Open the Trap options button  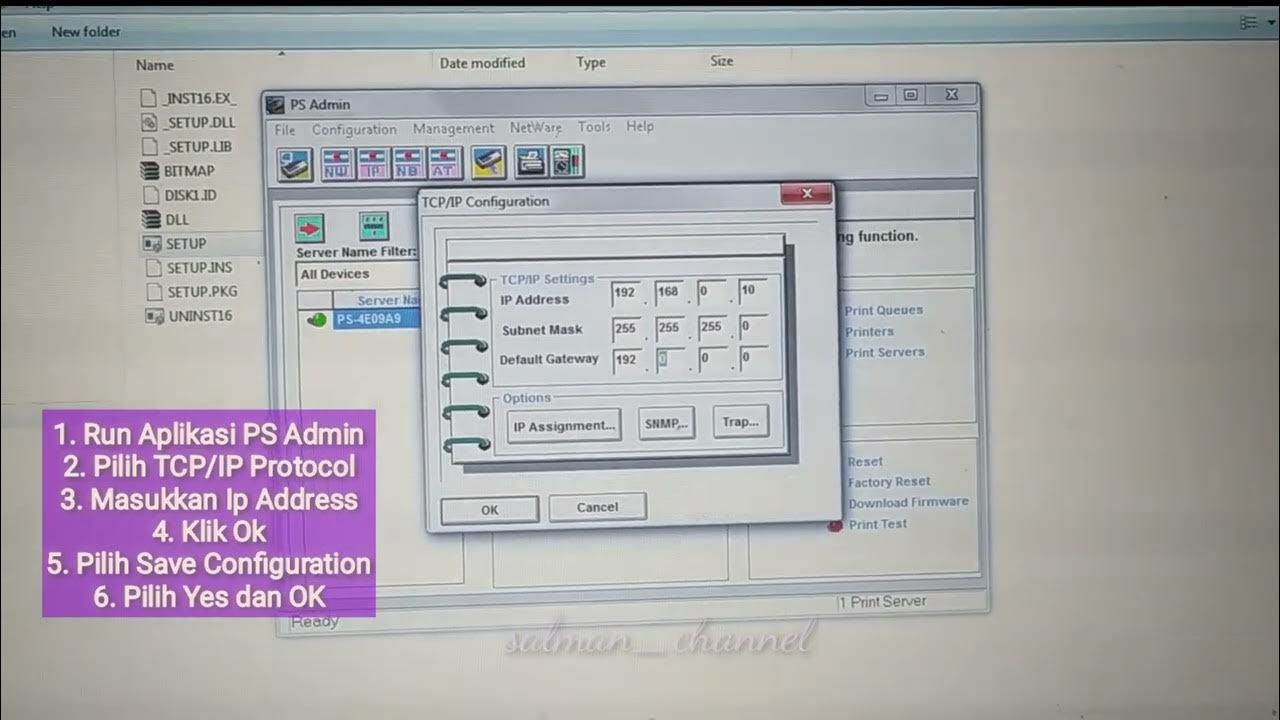[x=740, y=422]
